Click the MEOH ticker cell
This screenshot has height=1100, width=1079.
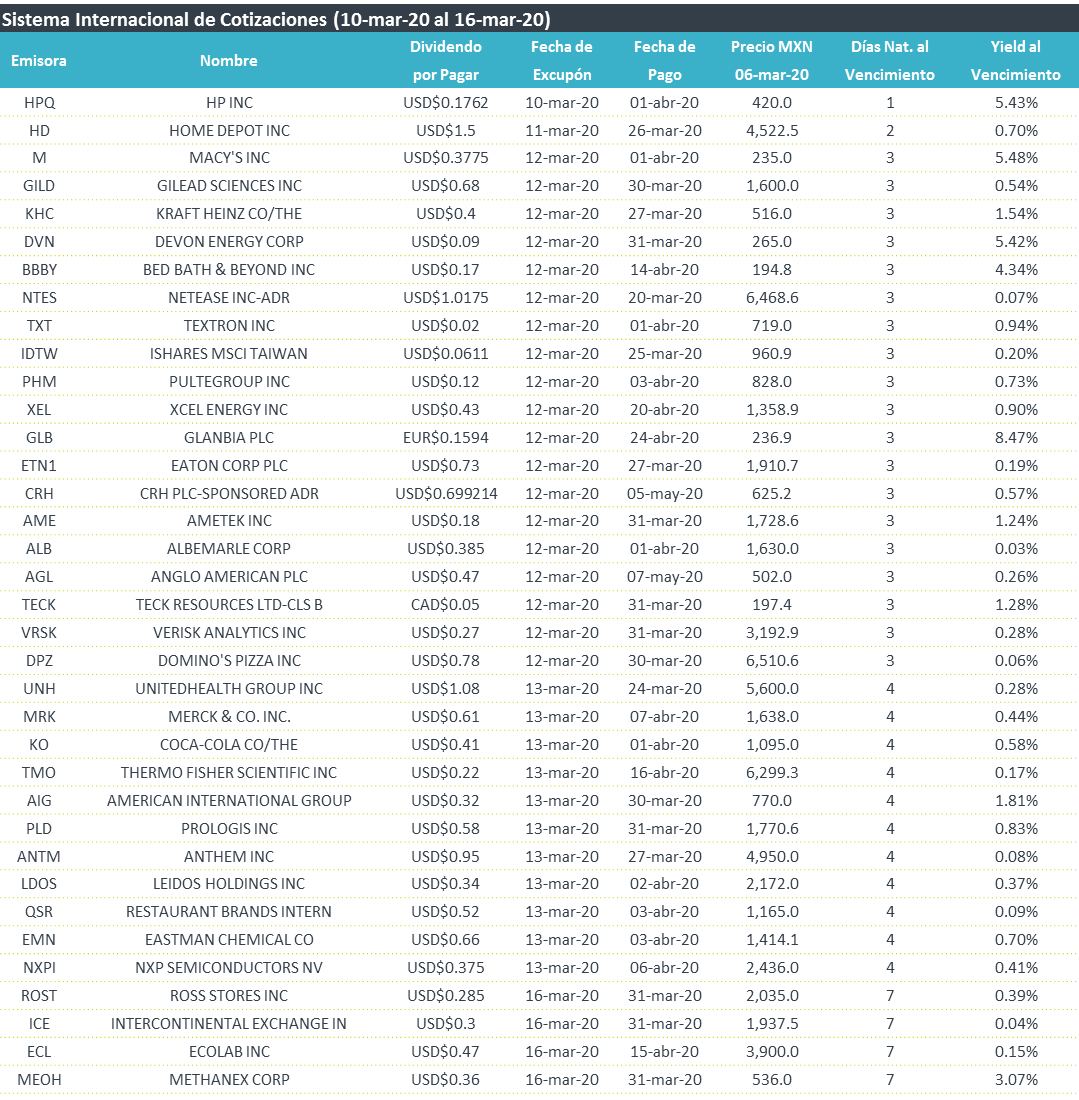click(x=39, y=1080)
